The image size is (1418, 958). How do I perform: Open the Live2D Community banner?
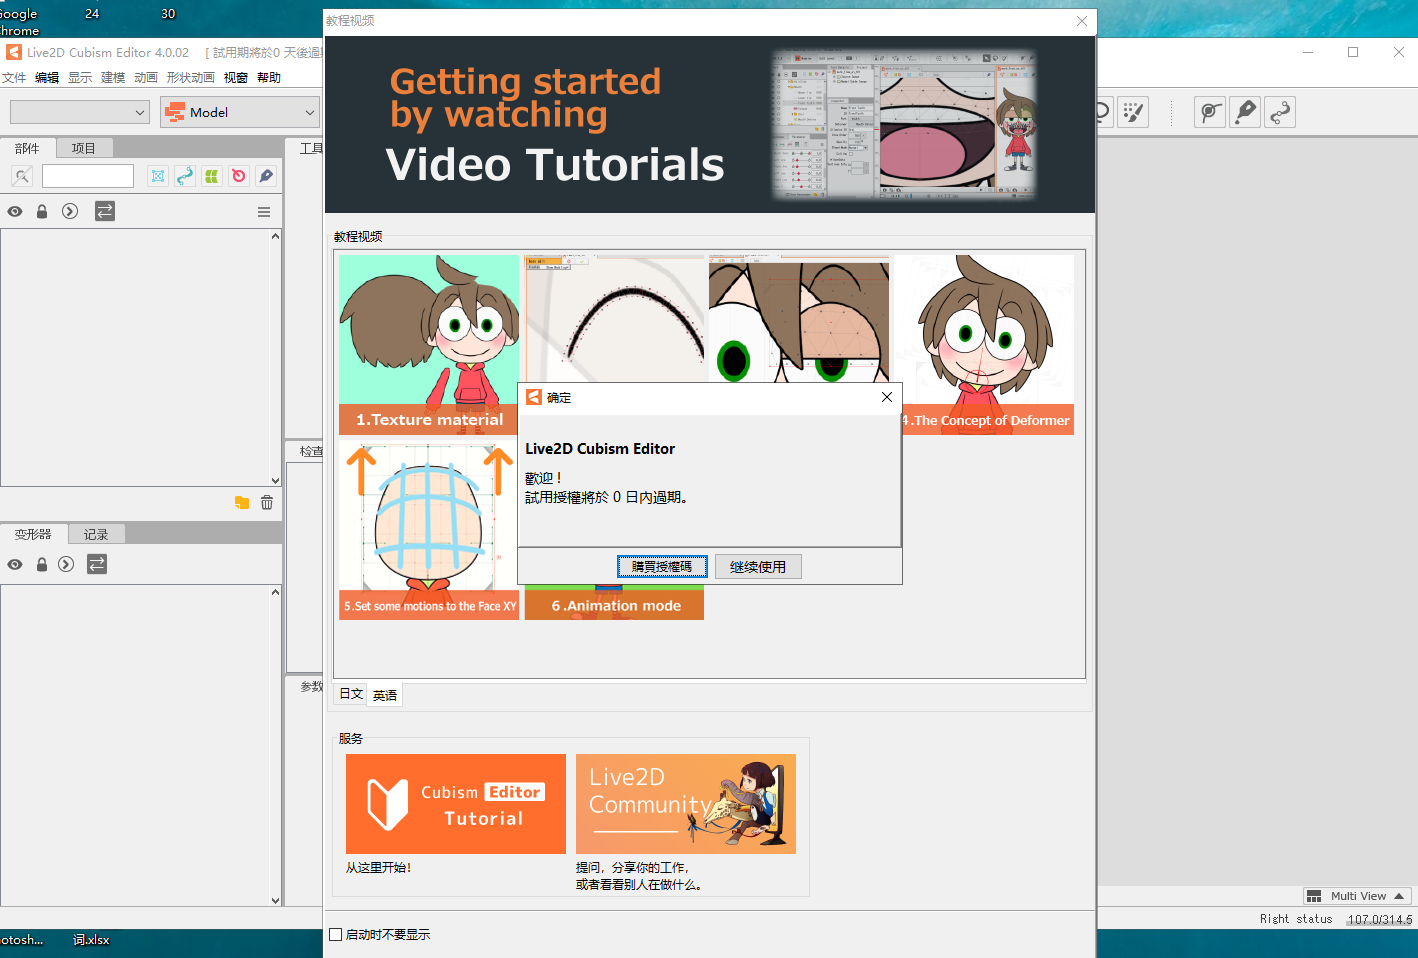686,804
